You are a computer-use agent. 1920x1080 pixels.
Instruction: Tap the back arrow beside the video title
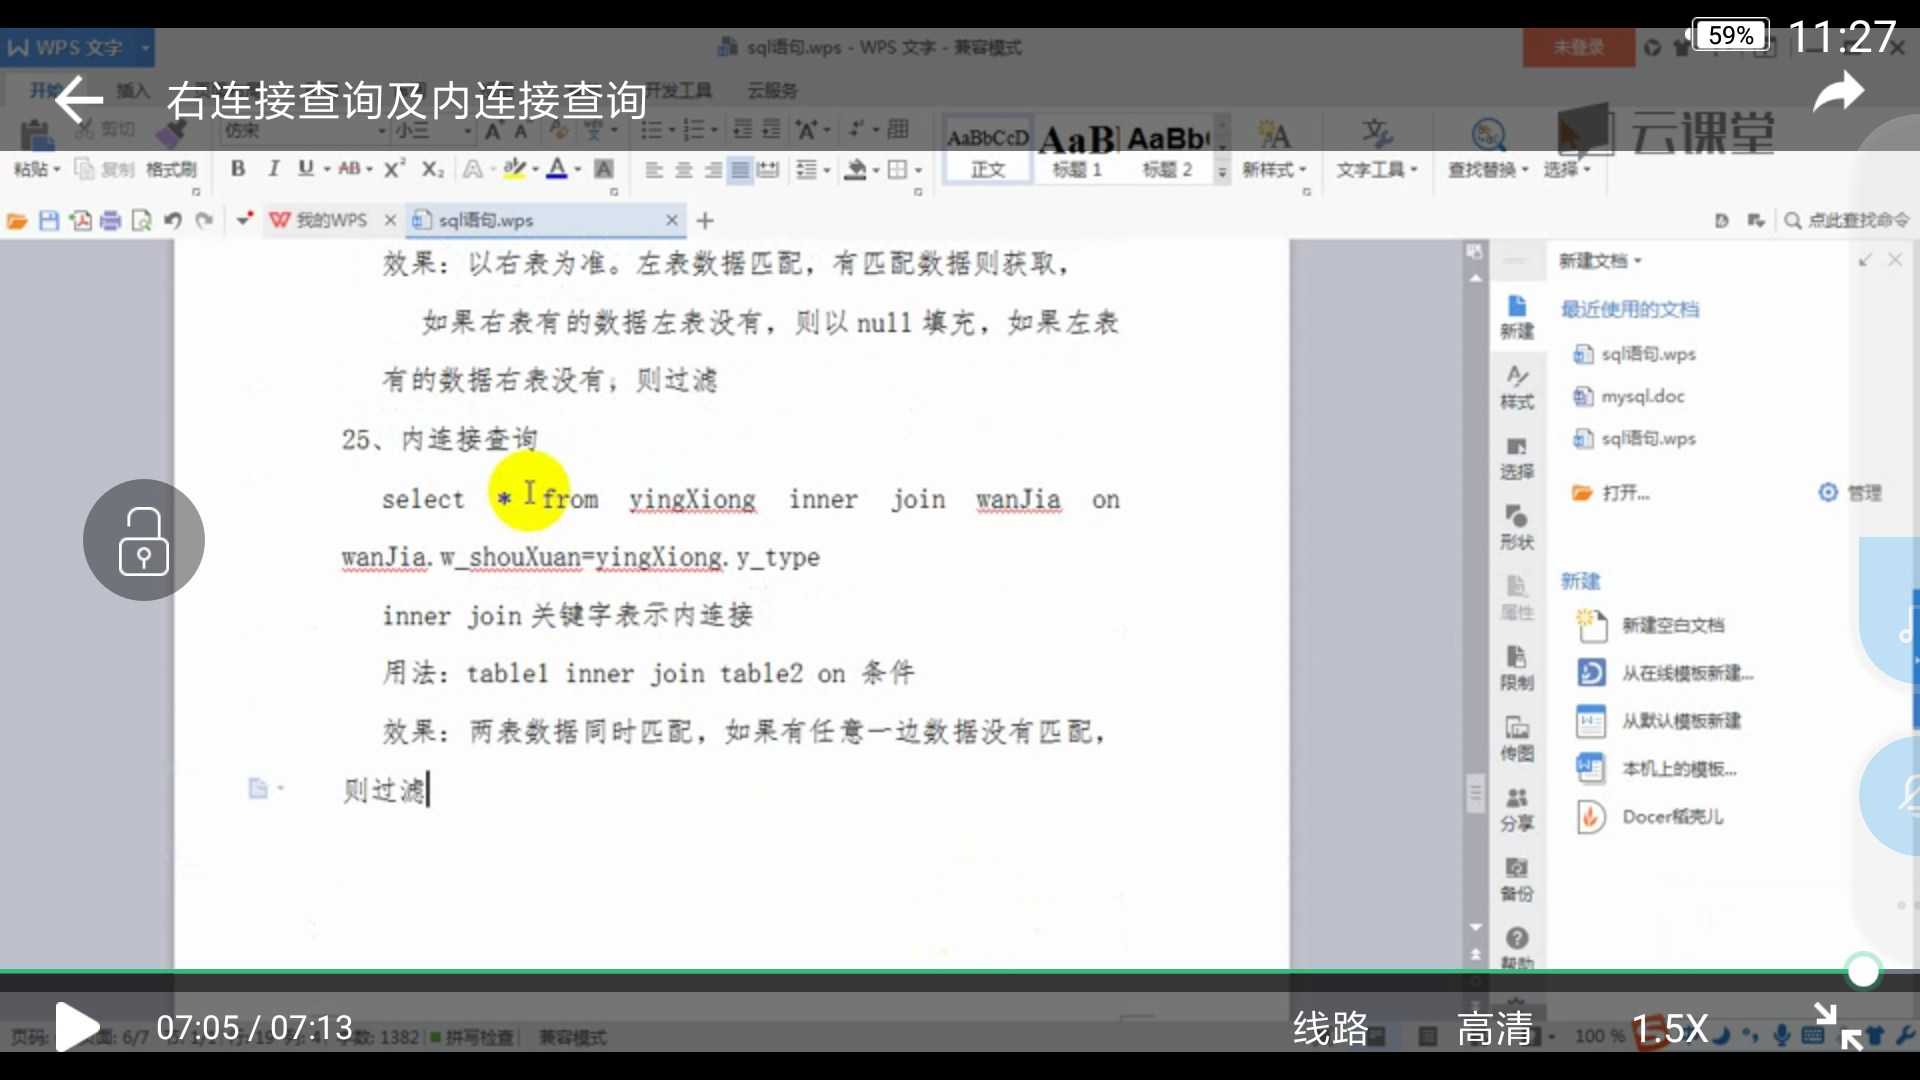[x=79, y=100]
